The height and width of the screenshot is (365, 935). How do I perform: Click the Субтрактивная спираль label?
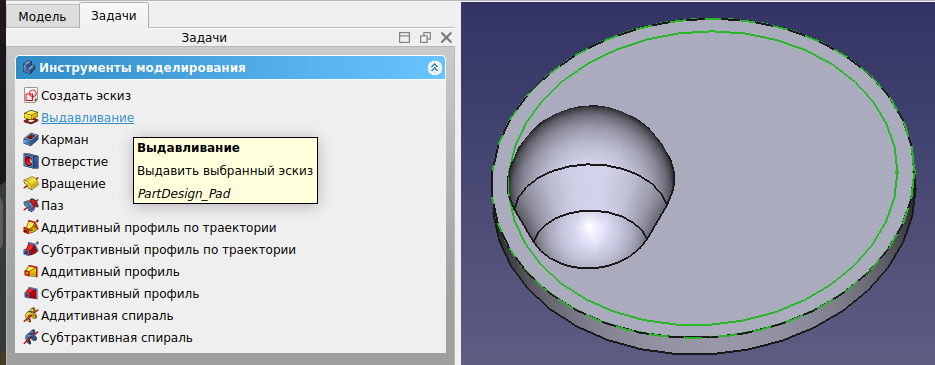[117, 338]
